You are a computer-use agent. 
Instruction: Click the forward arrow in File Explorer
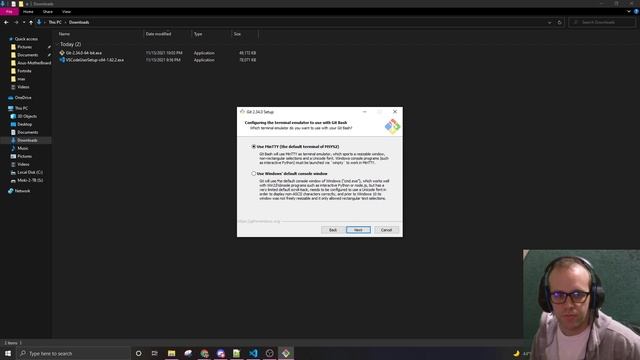click(x=16, y=22)
